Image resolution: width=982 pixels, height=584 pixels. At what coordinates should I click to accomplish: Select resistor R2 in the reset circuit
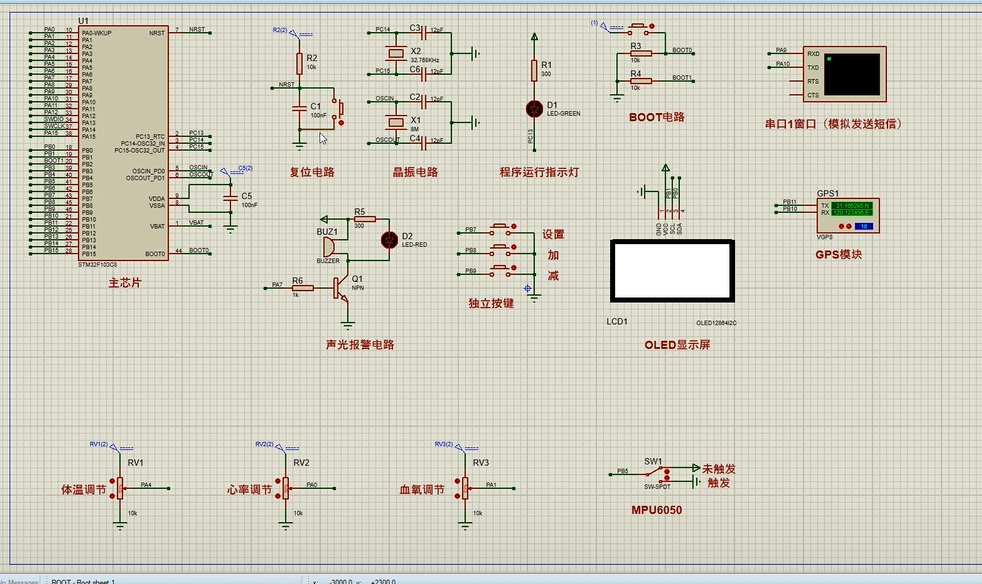click(x=299, y=63)
